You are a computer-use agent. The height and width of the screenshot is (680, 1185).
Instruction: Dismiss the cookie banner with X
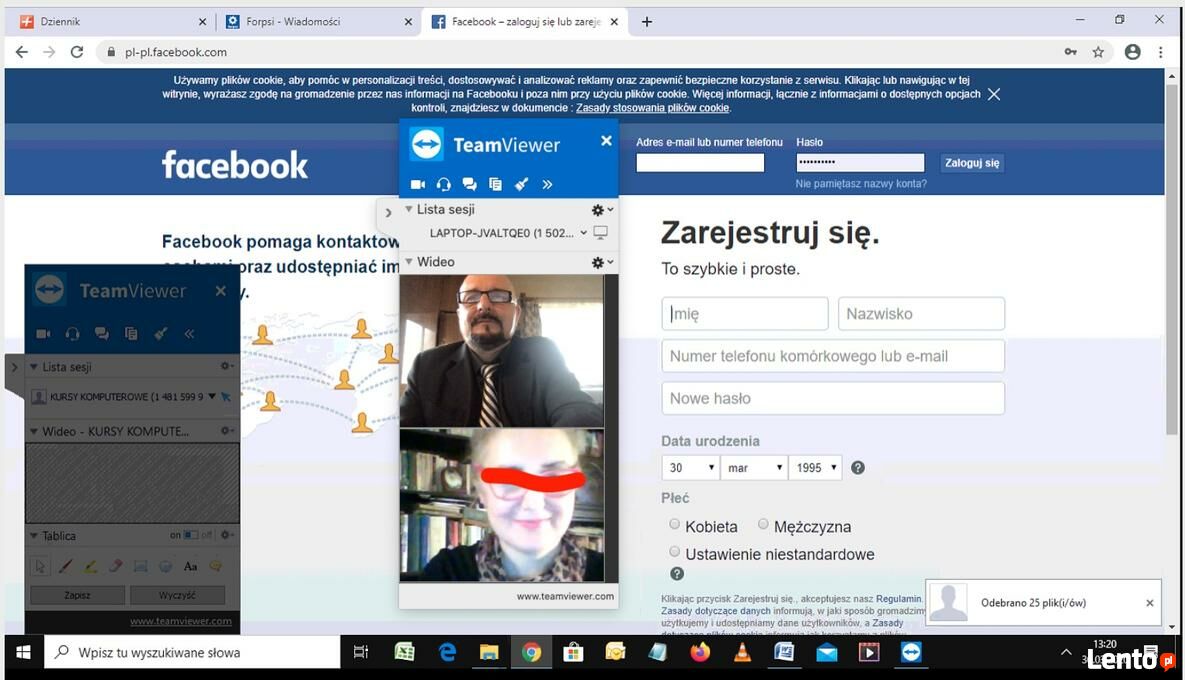(994, 94)
